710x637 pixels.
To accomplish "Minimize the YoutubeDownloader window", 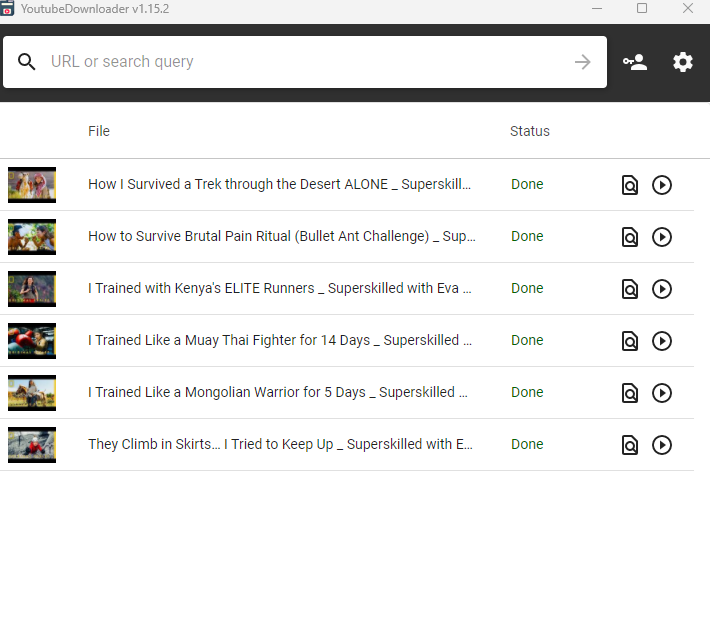I will pos(597,8).
